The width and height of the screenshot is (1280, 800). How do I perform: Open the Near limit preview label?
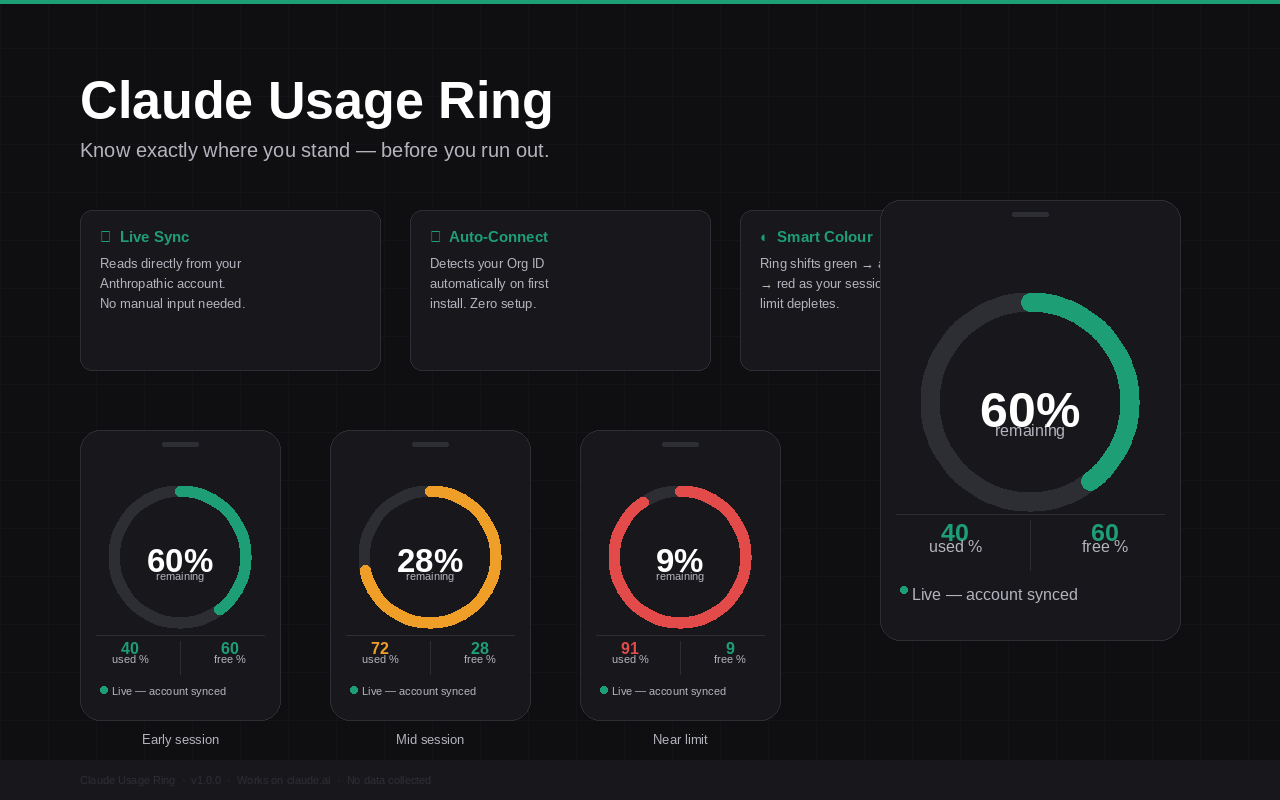[680, 740]
